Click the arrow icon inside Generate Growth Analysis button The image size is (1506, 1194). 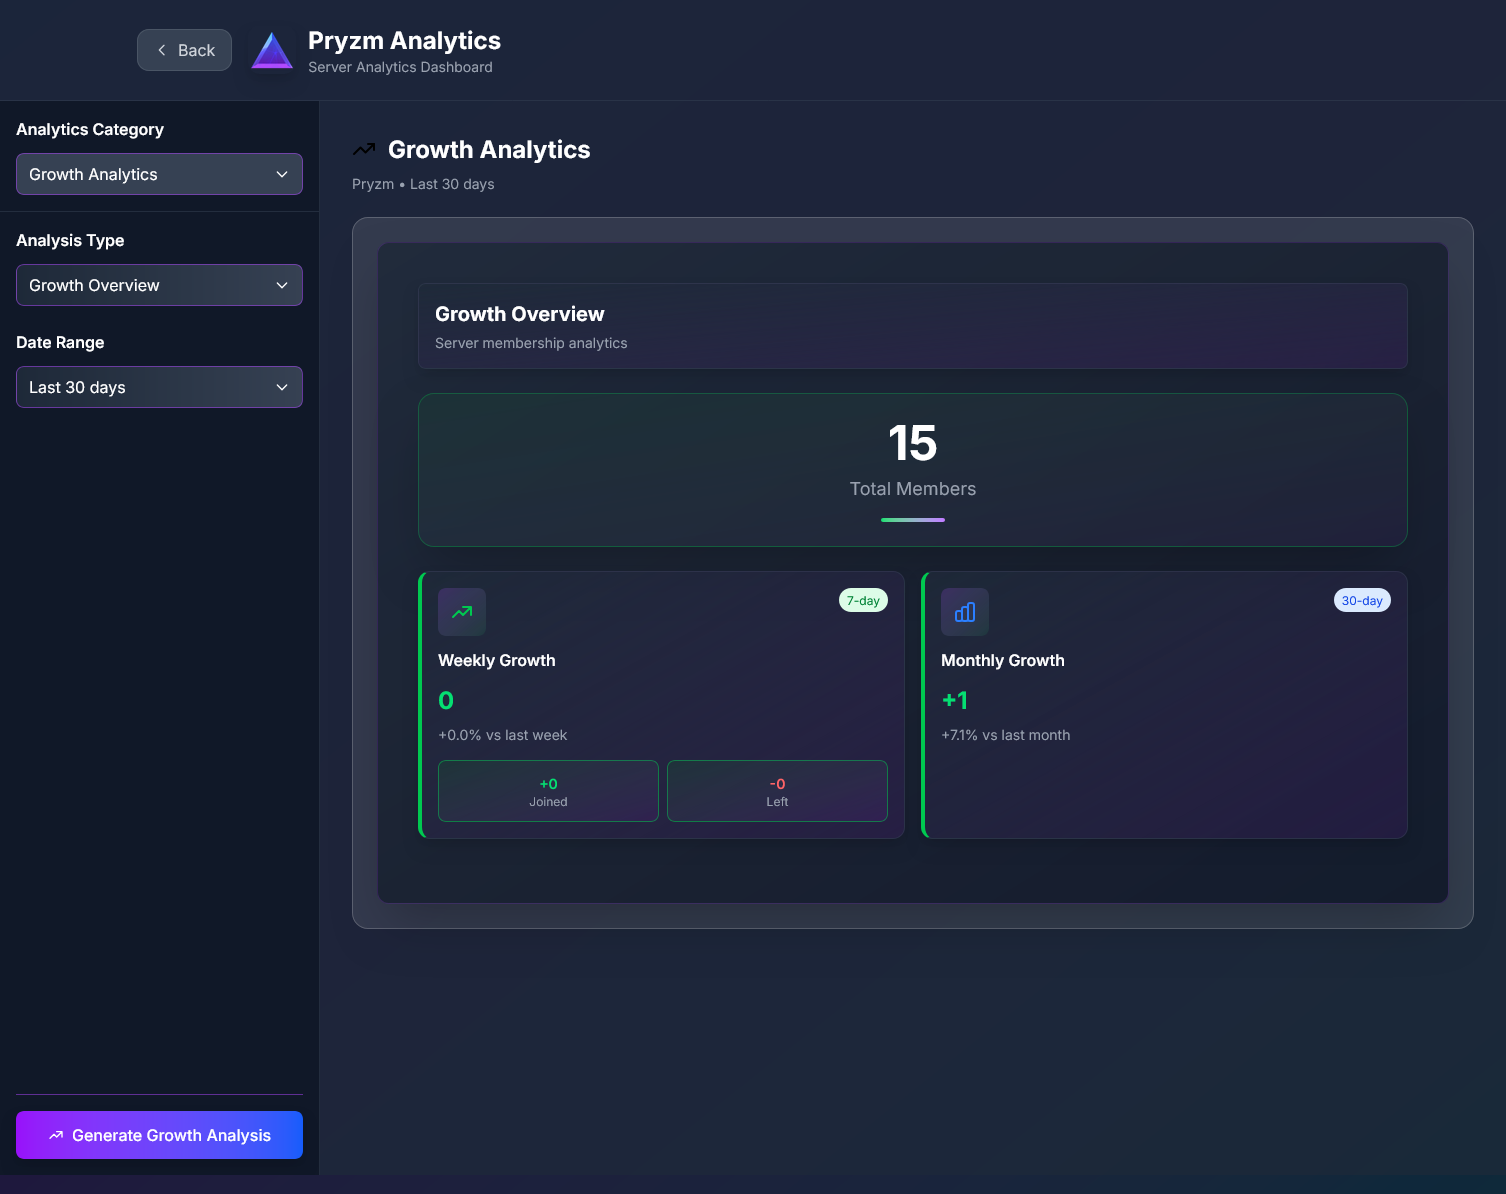(x=58, y=1135)
